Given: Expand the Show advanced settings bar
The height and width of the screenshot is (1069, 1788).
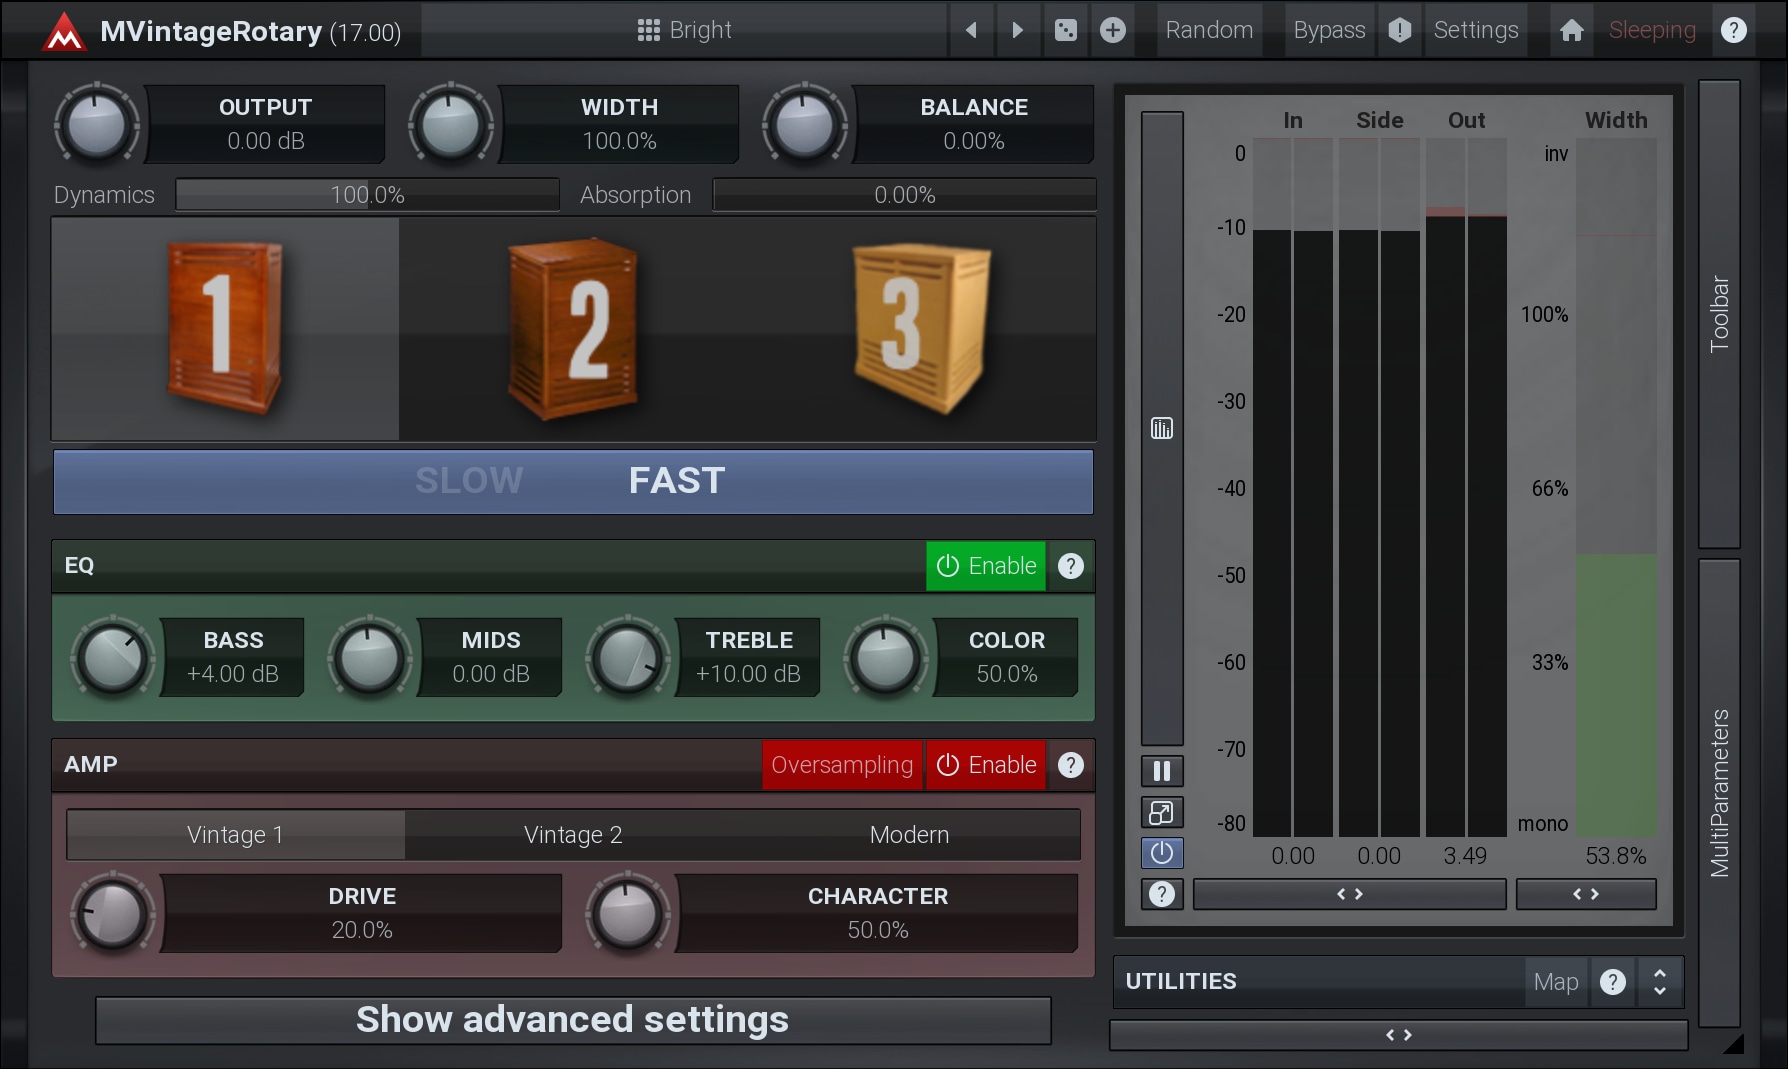Looking at the screenshot, I should [573, 1020].
